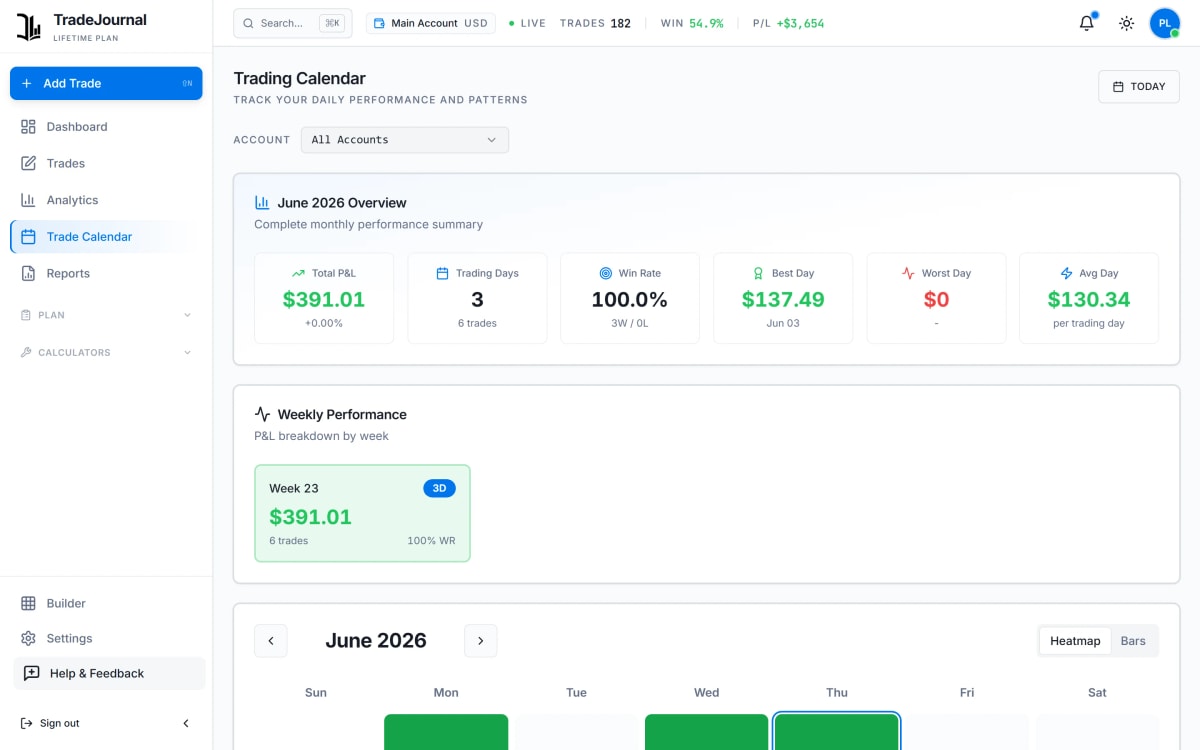Click the TODAY button
Viewport: 1200px width, 750px height.
point(1138,86)
